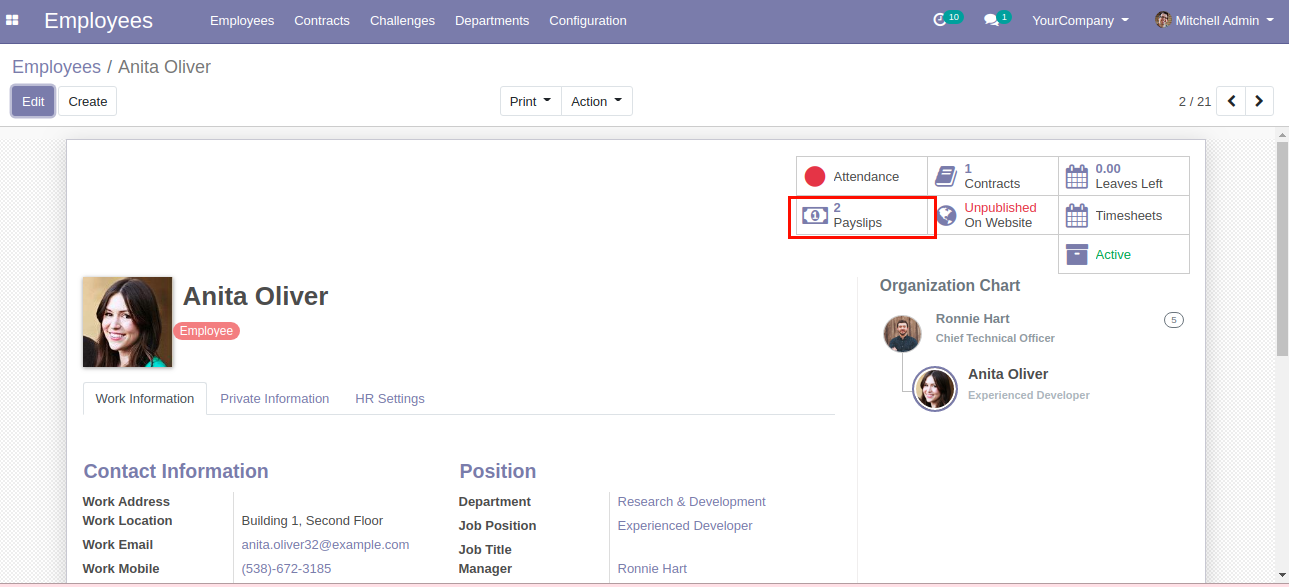Click the (538)-672-3185 phone link

click(286, 569)
